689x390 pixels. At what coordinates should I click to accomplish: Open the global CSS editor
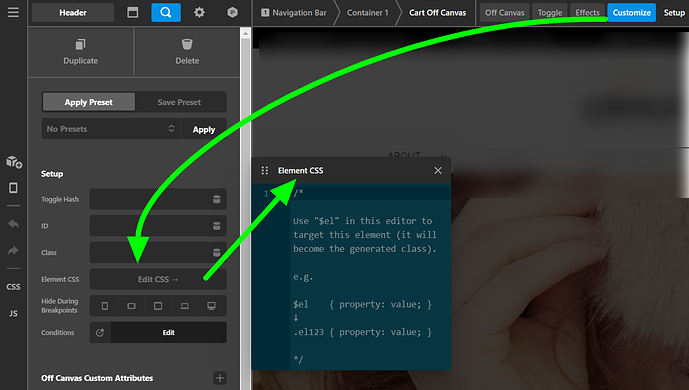[13, 287]
